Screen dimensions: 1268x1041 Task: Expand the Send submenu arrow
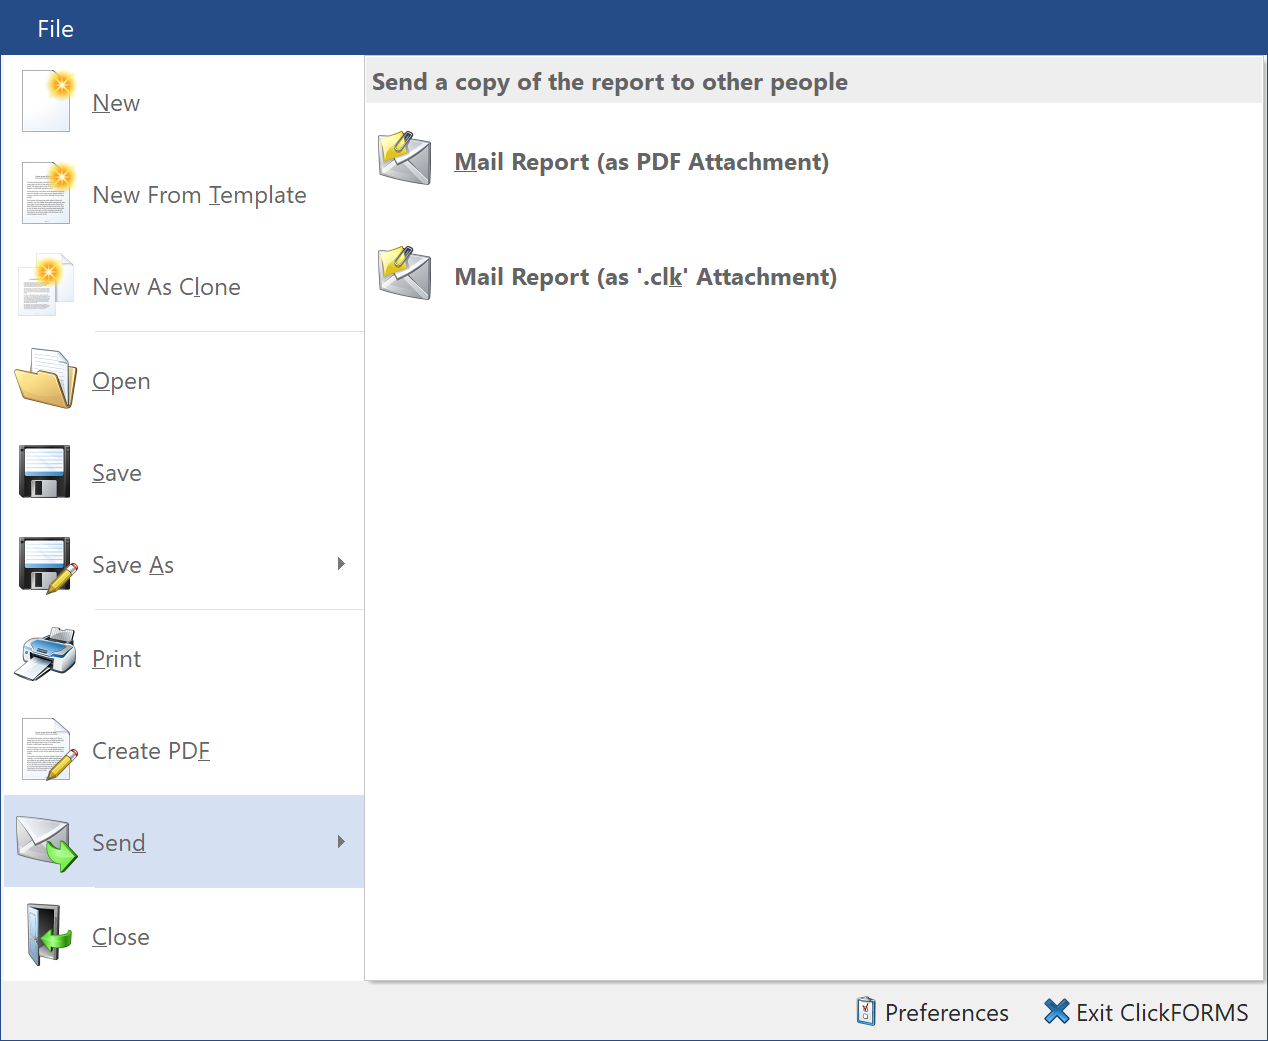coord(341,842)
